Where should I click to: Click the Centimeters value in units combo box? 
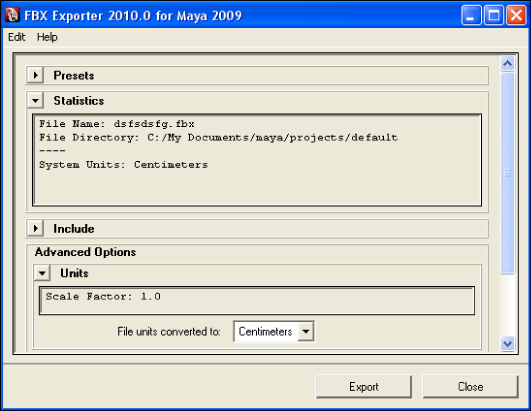click(266, 331)
